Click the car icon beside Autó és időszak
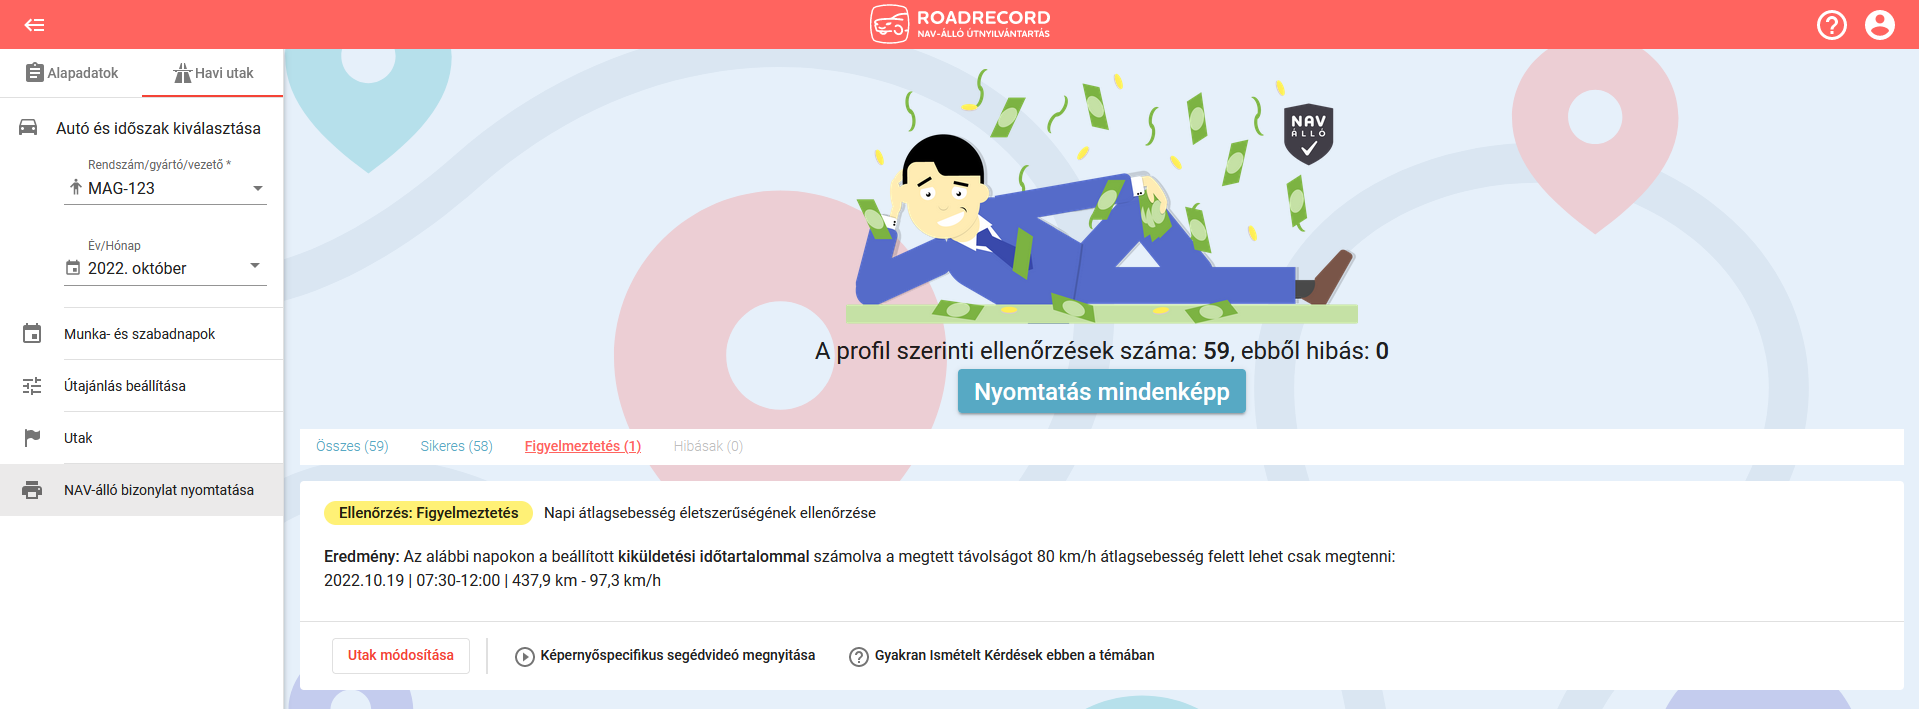Image resolution: width=1919 pixels, height=709 pixels. point(29,127)
